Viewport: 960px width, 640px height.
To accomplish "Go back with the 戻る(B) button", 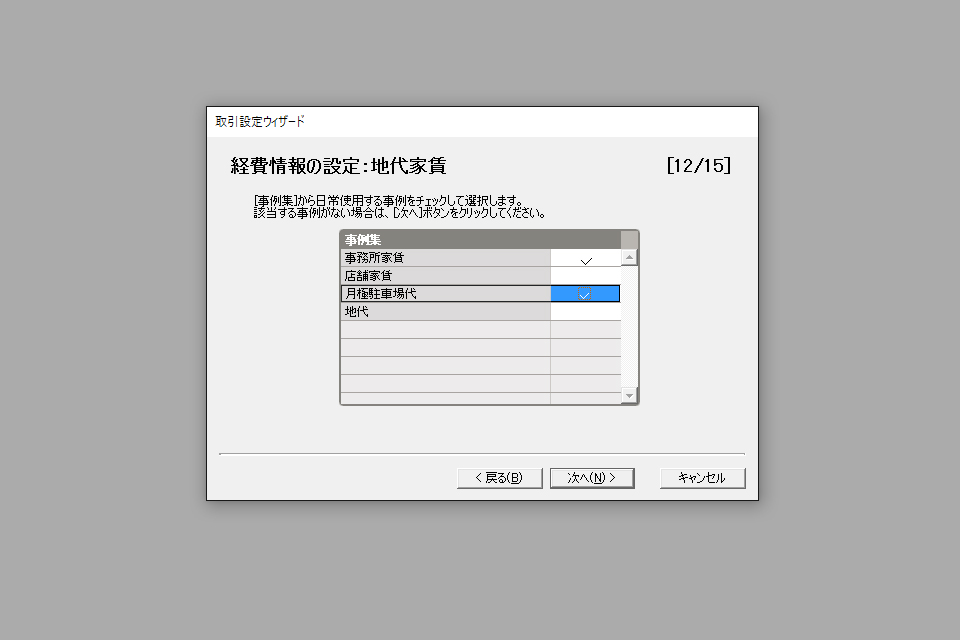I will pyautogui.click(x=500, y=478).
